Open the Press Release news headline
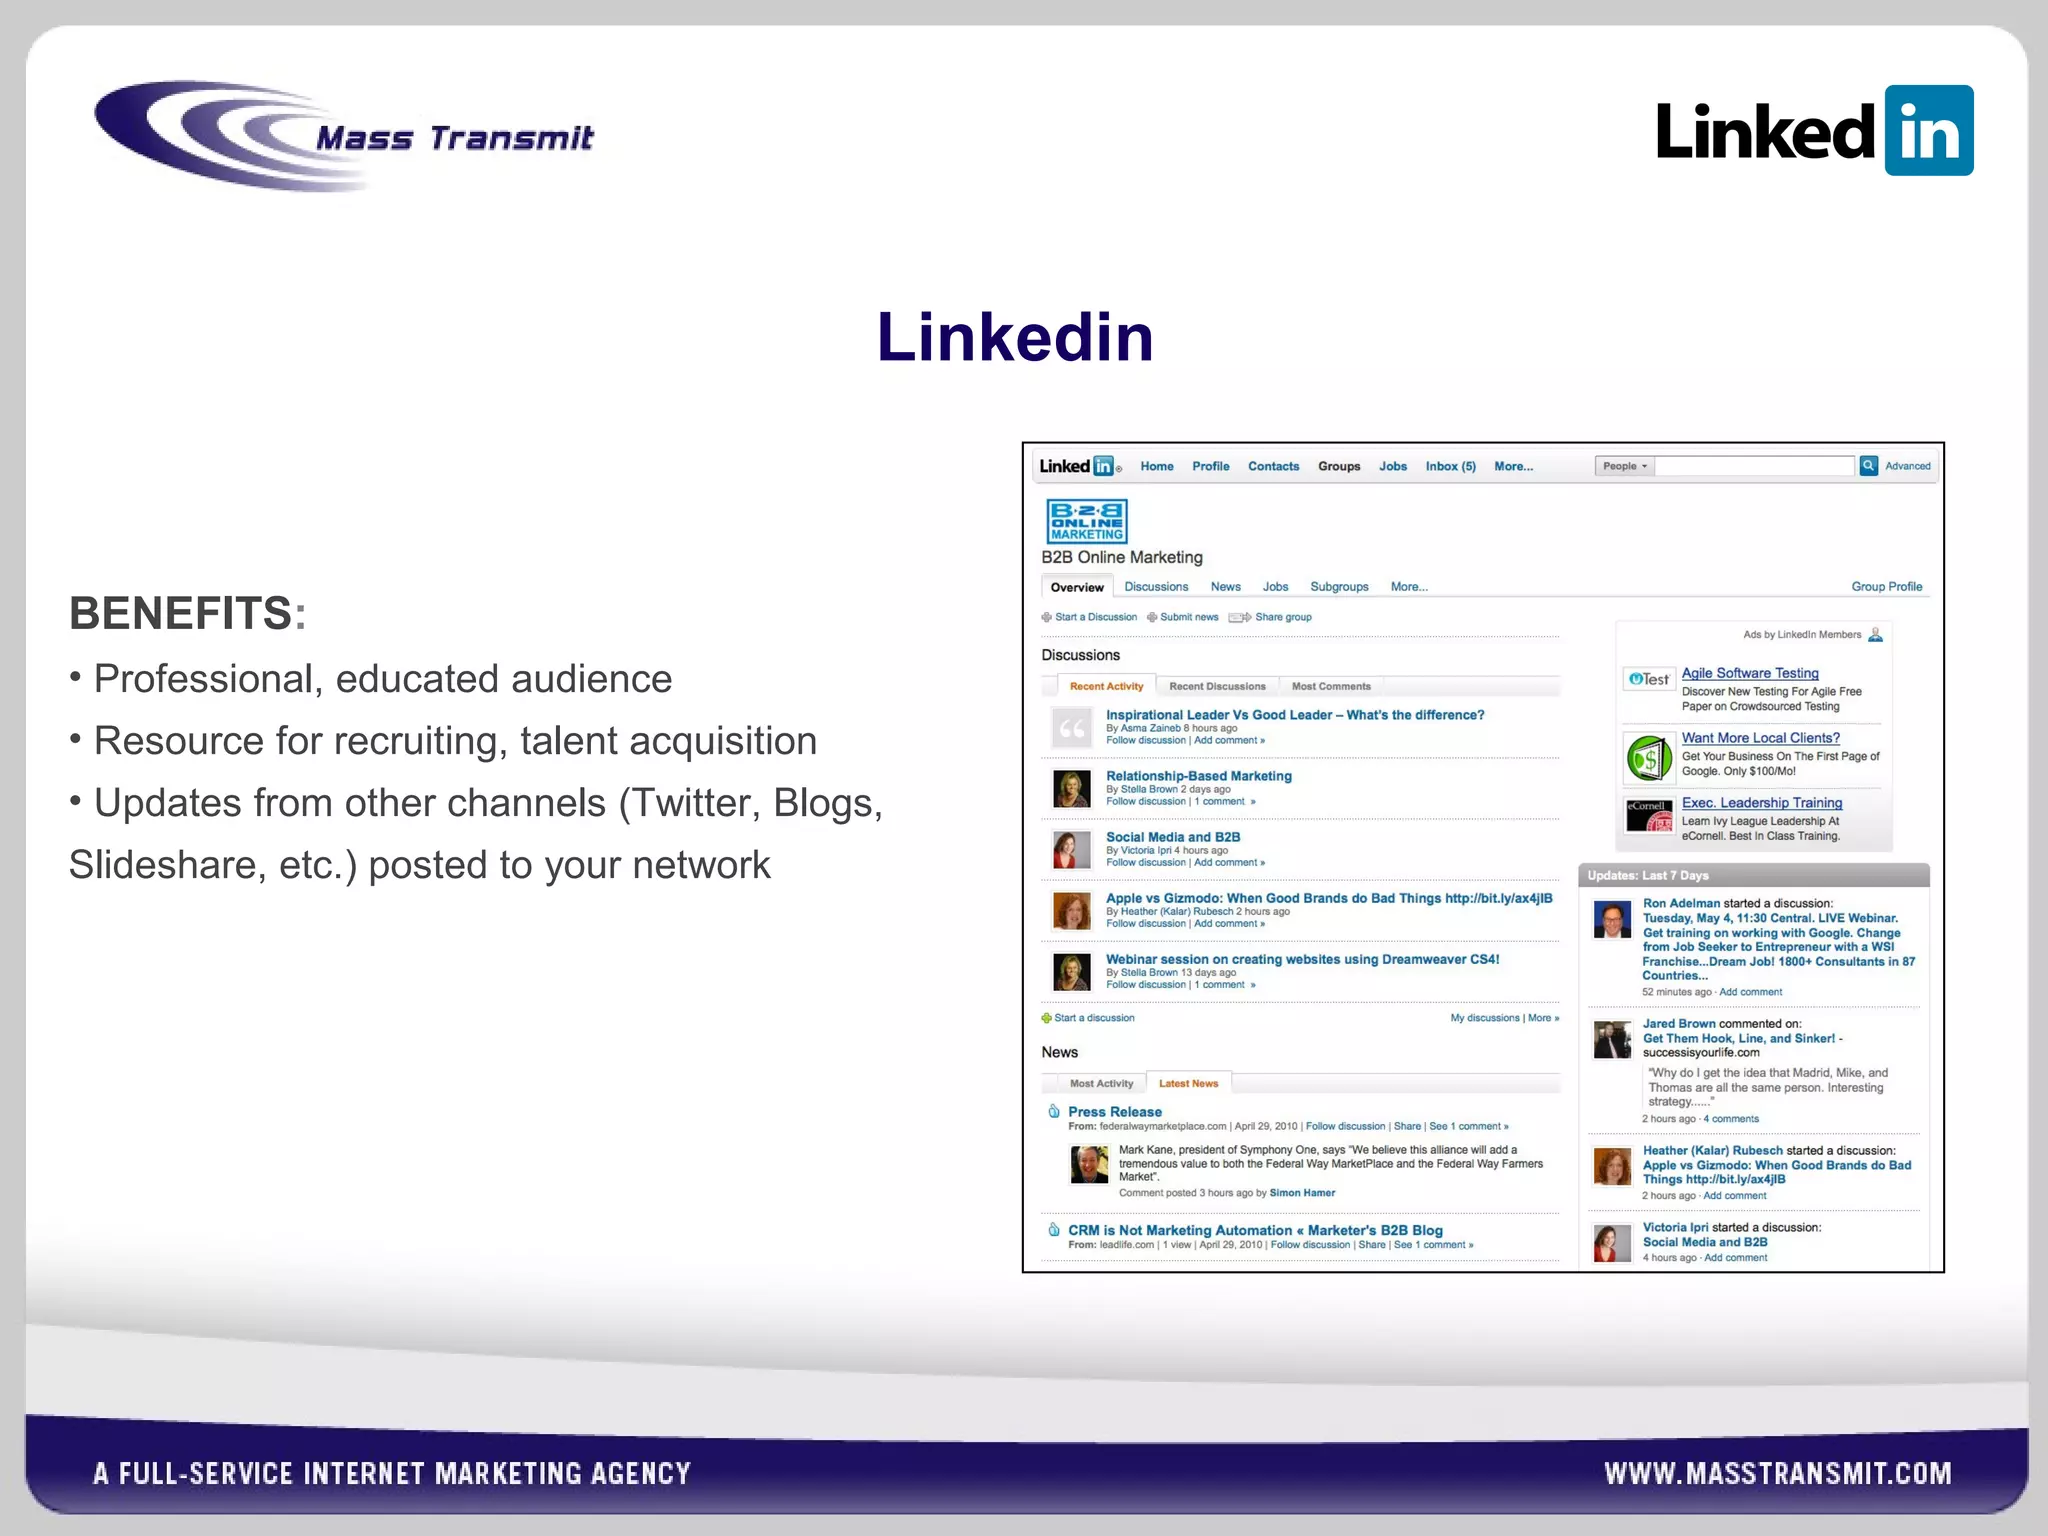The width and height of the screenshot is (2048, 1536). click(x=1114, y=1112)
